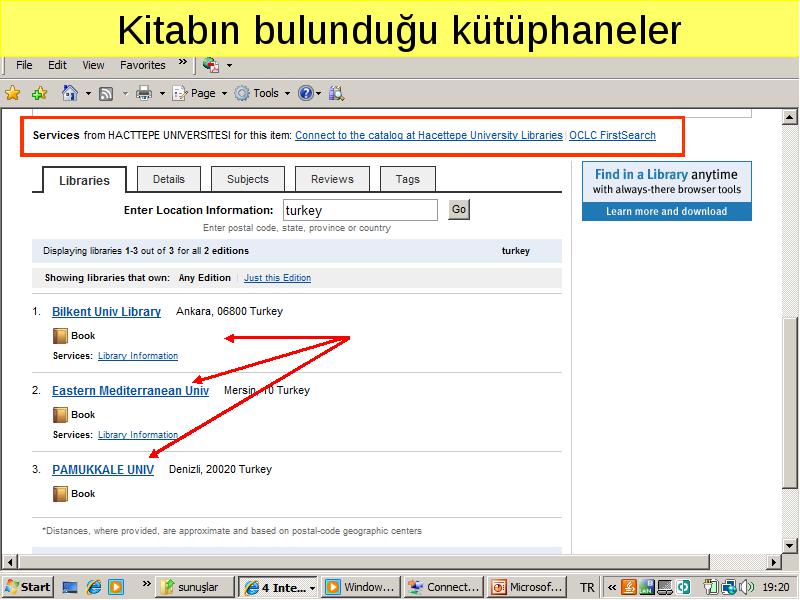Select the Libraries tab
Viewport: 800px width, 600px height.
click(x=84, y=180)
